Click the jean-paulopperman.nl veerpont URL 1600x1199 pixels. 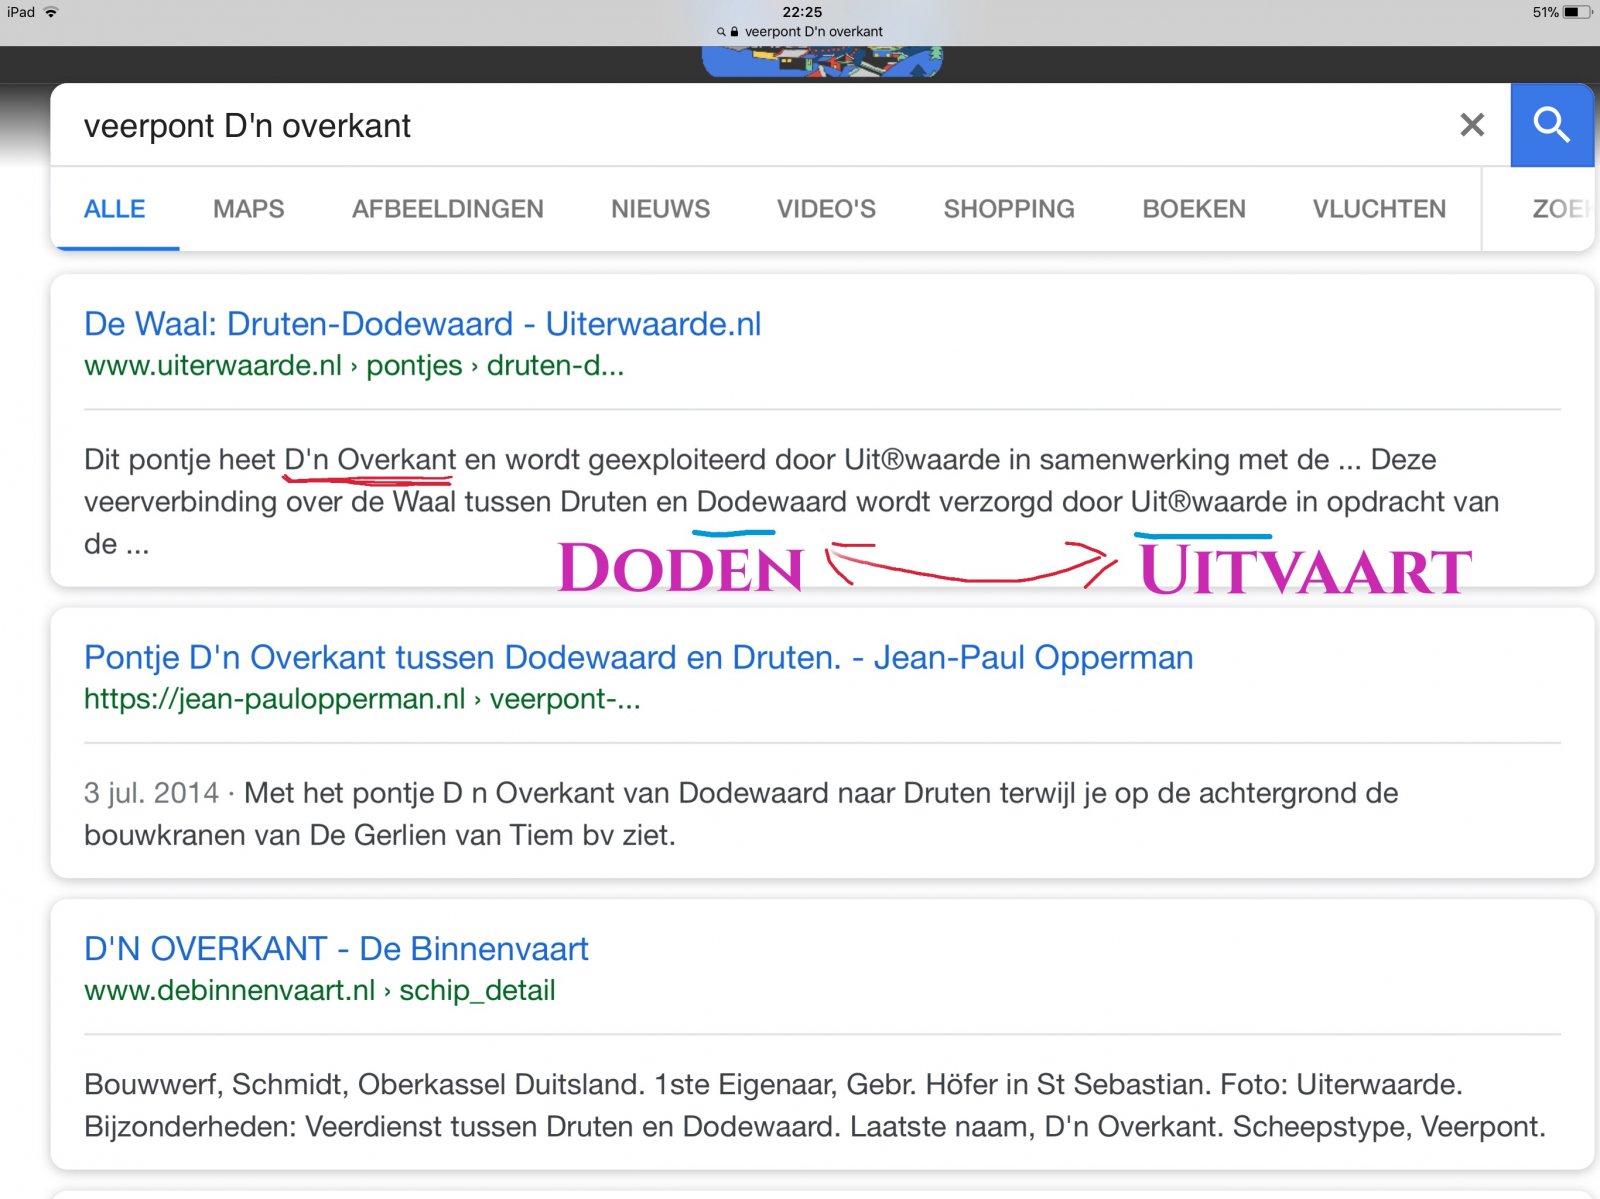click(x=362, y=699)
